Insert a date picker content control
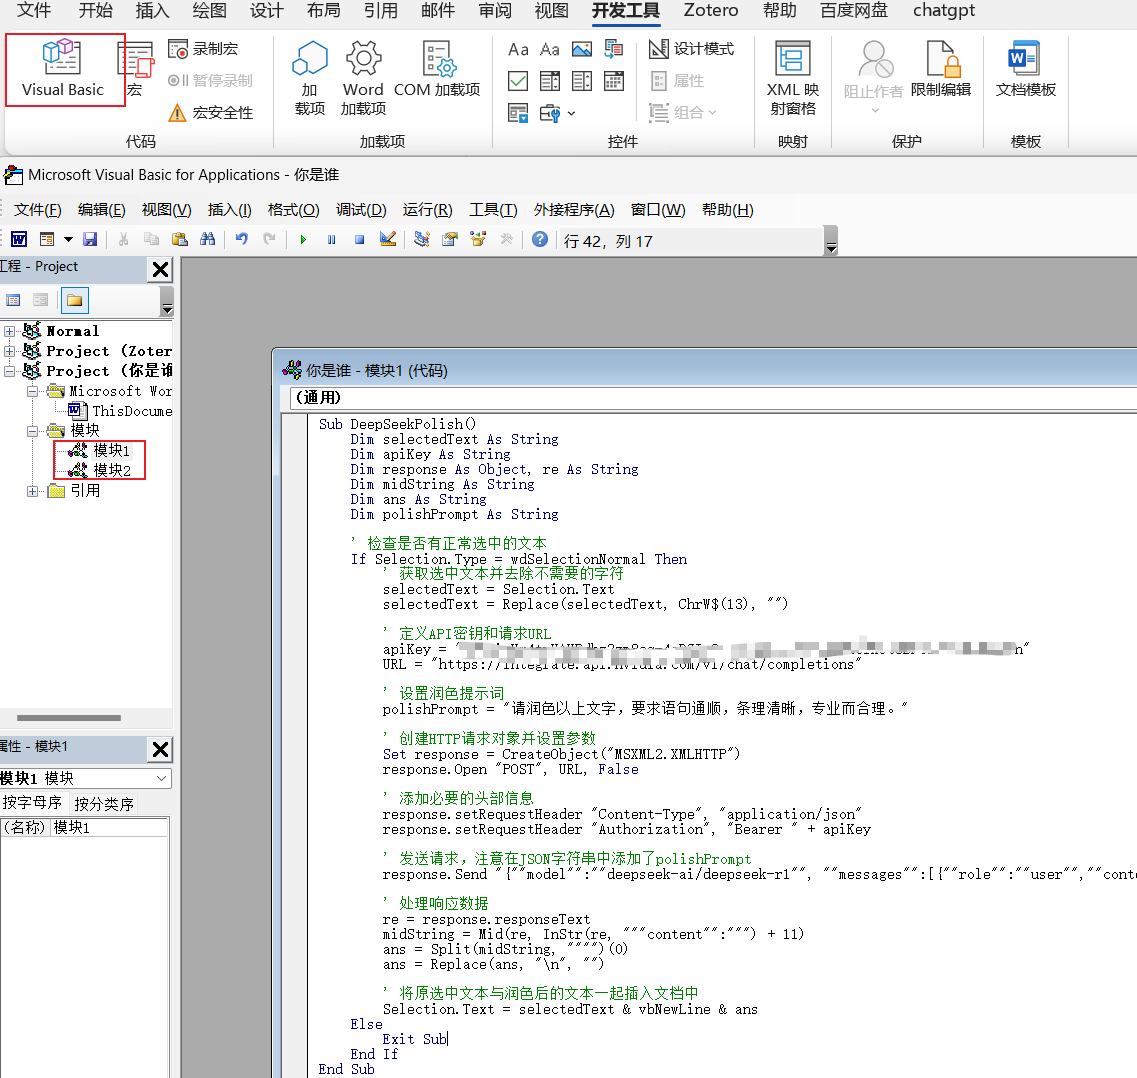The height and width of the screenshot is (1078, 1137). [x=613, y=80]
